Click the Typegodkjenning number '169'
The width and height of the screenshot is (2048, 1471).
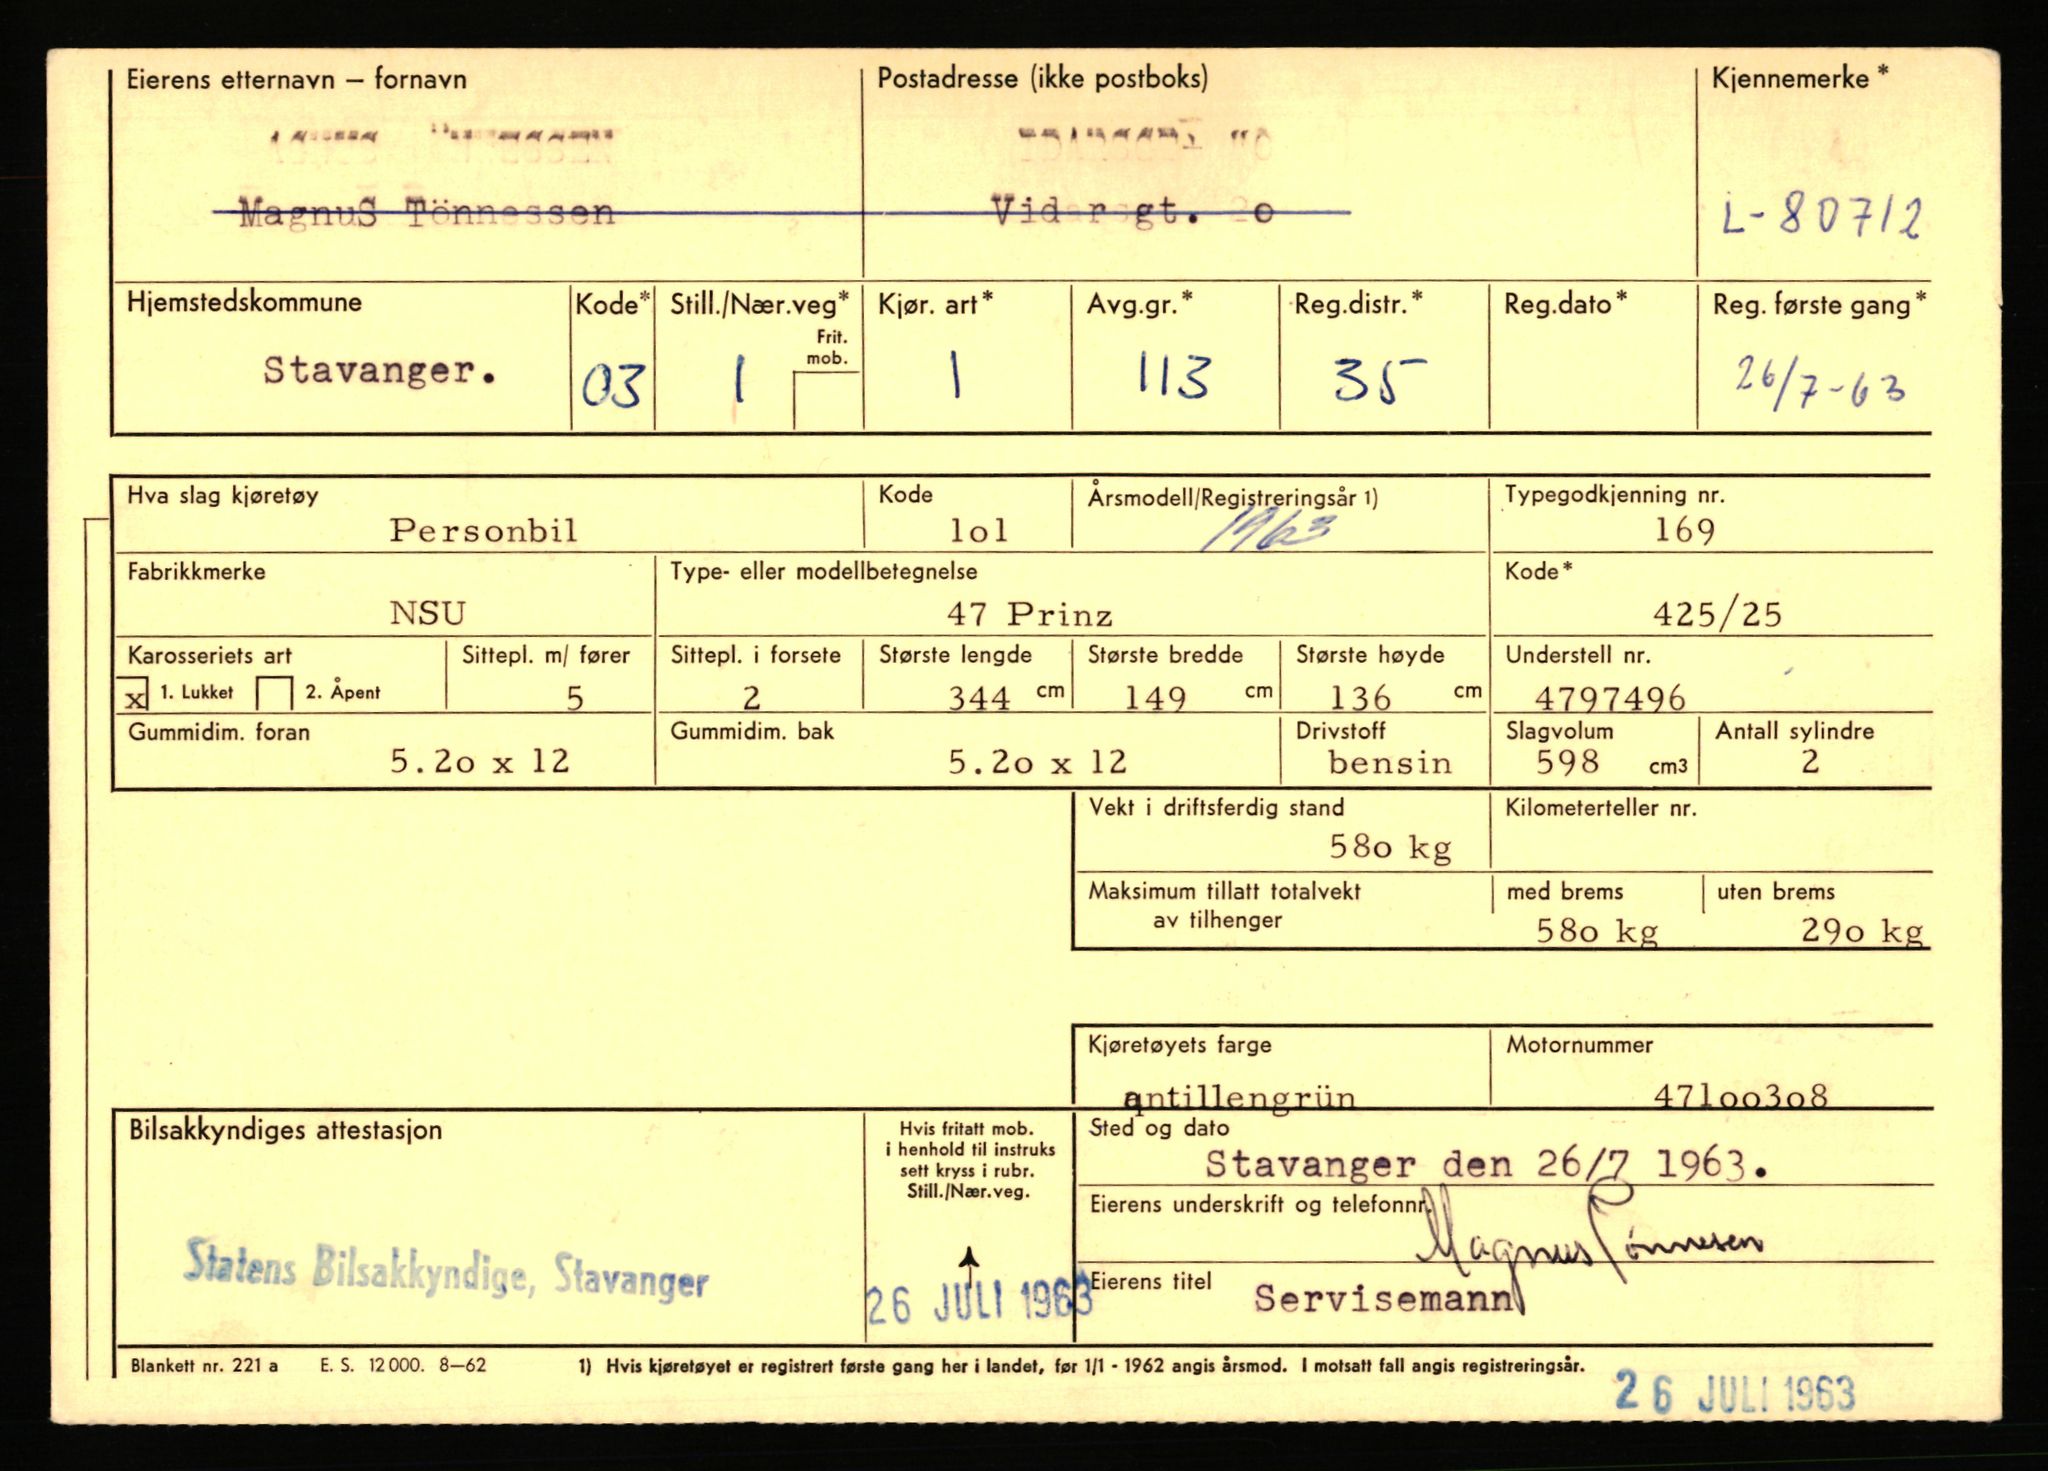point(1685,529)
